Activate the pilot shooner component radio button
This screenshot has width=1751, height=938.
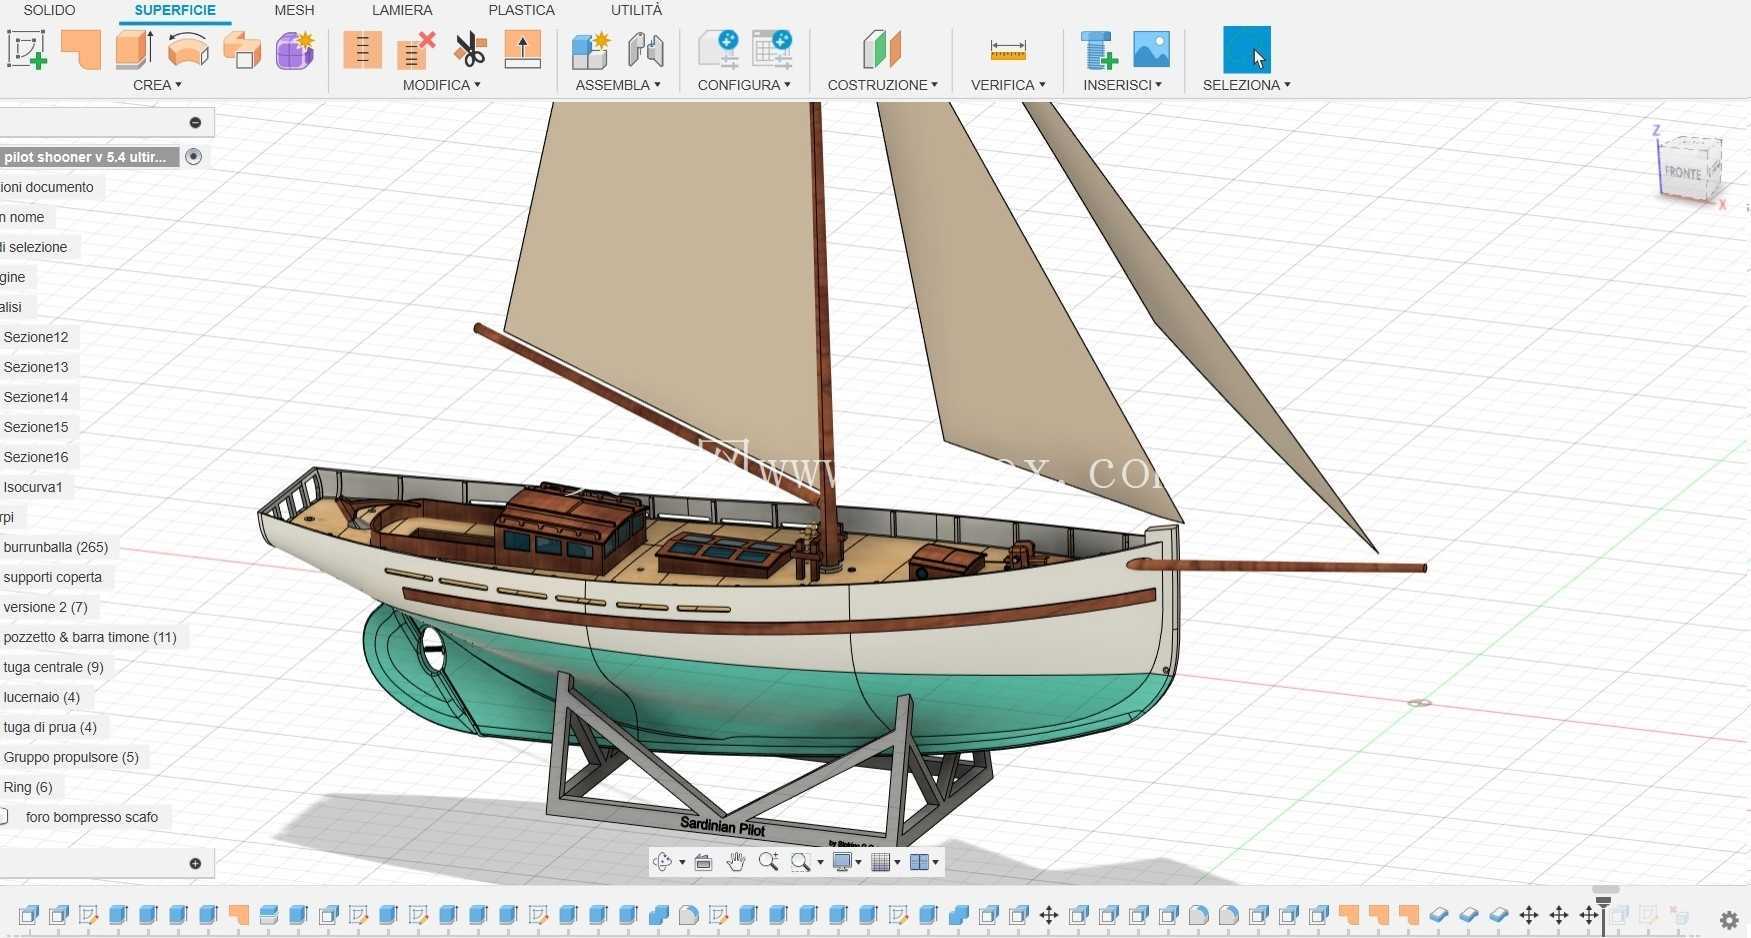click(194, 157)
